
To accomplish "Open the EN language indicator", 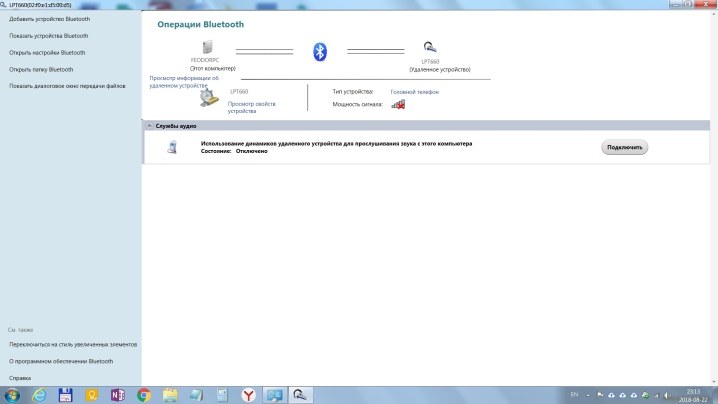I will pos(574,395).
